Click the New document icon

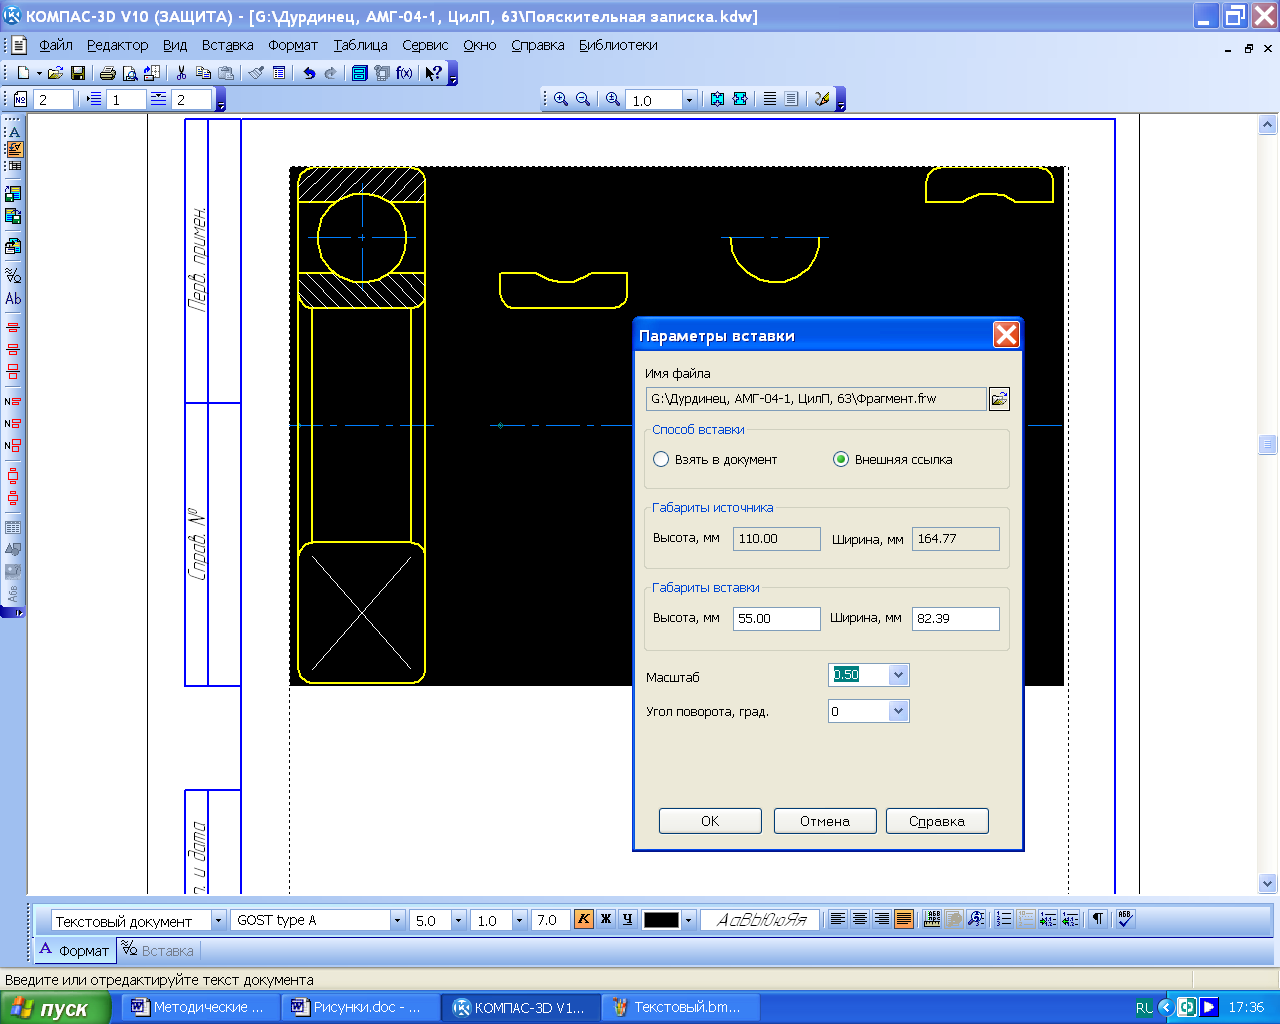[x=23, y=73]
